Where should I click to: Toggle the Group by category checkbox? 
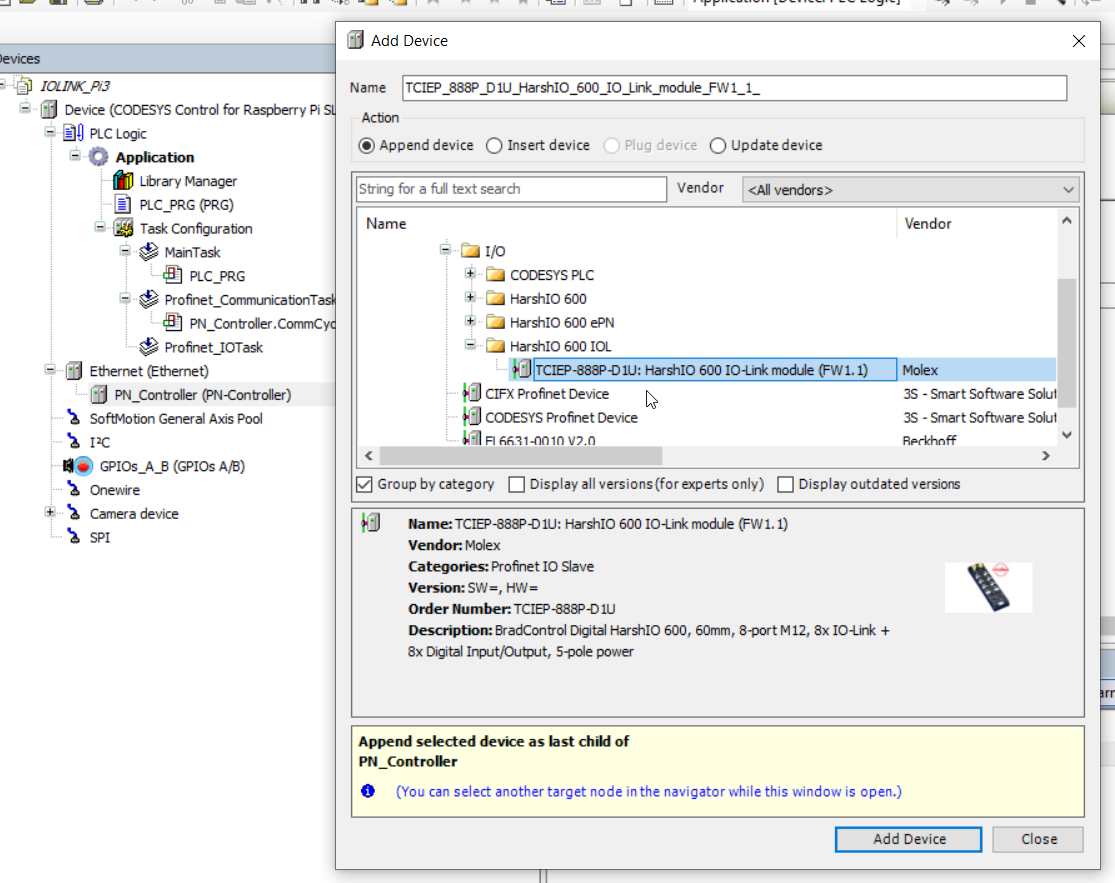pos(364,484)
